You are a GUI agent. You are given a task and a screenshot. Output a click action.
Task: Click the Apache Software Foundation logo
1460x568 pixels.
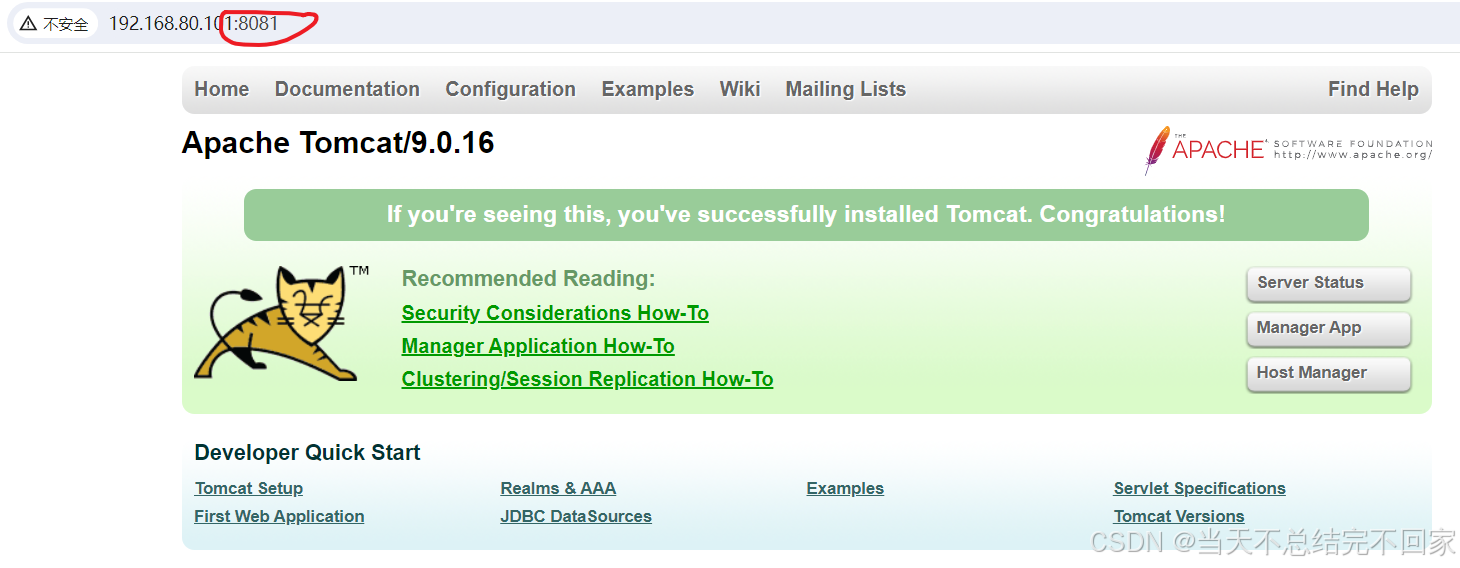click(x=1288, y=150)
